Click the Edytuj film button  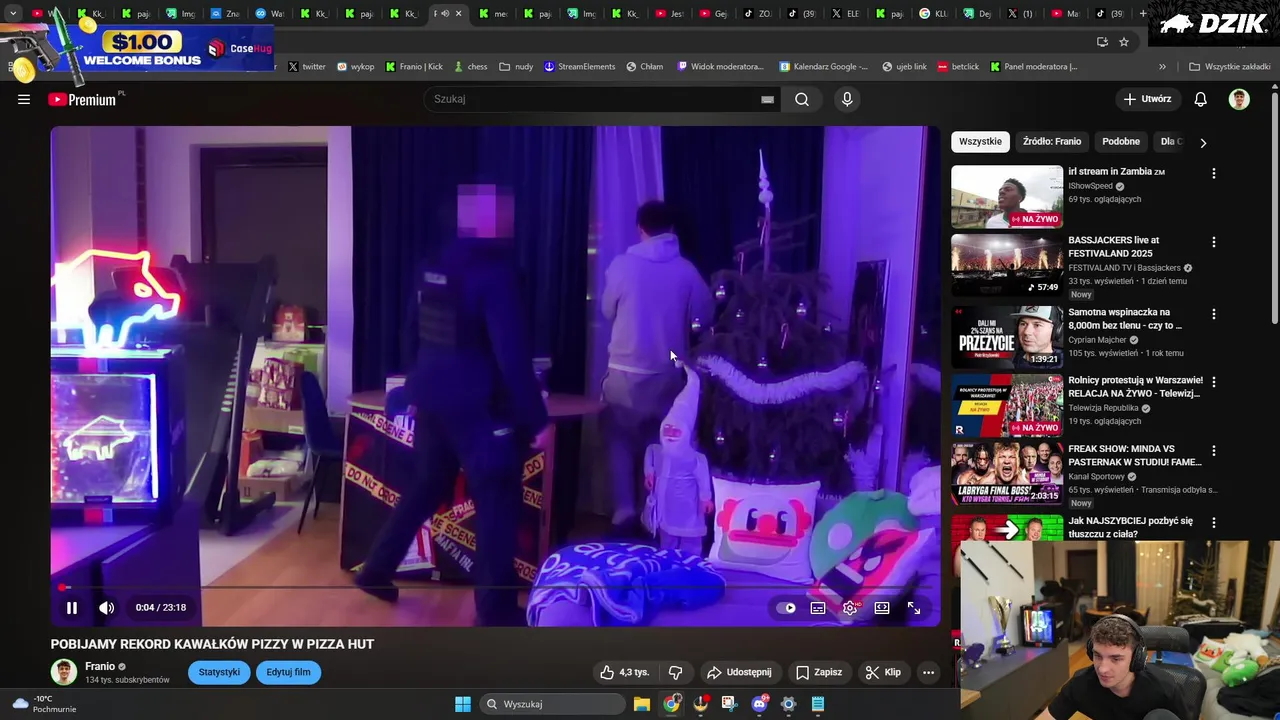[x=288, y=672]
